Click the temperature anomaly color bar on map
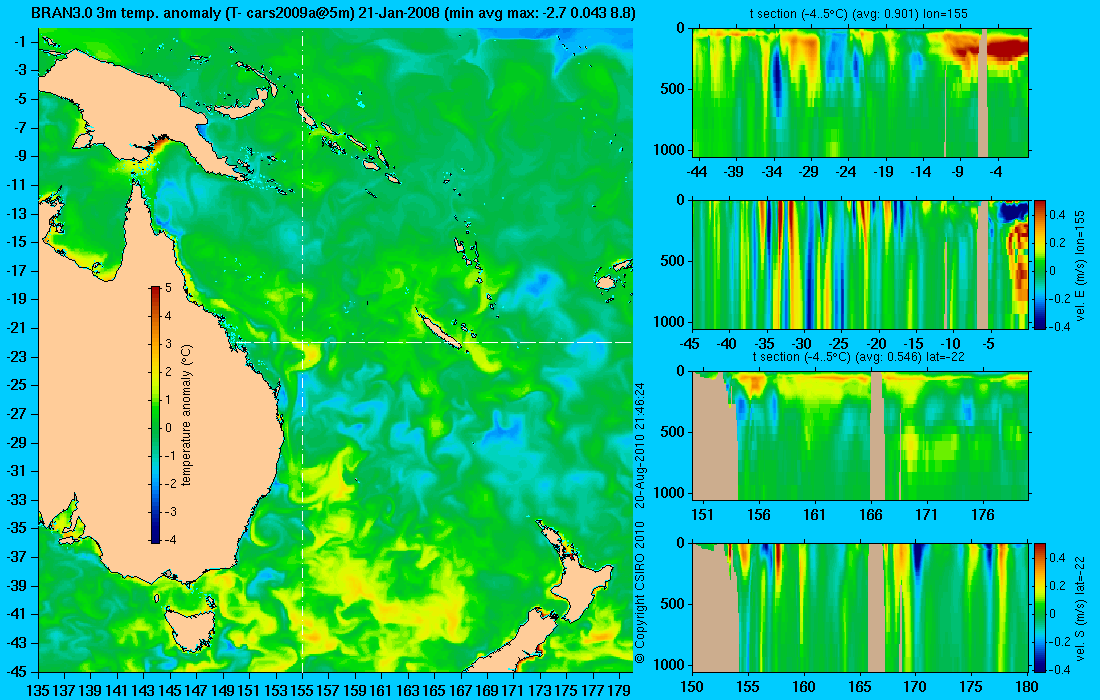 pos(155,415)
